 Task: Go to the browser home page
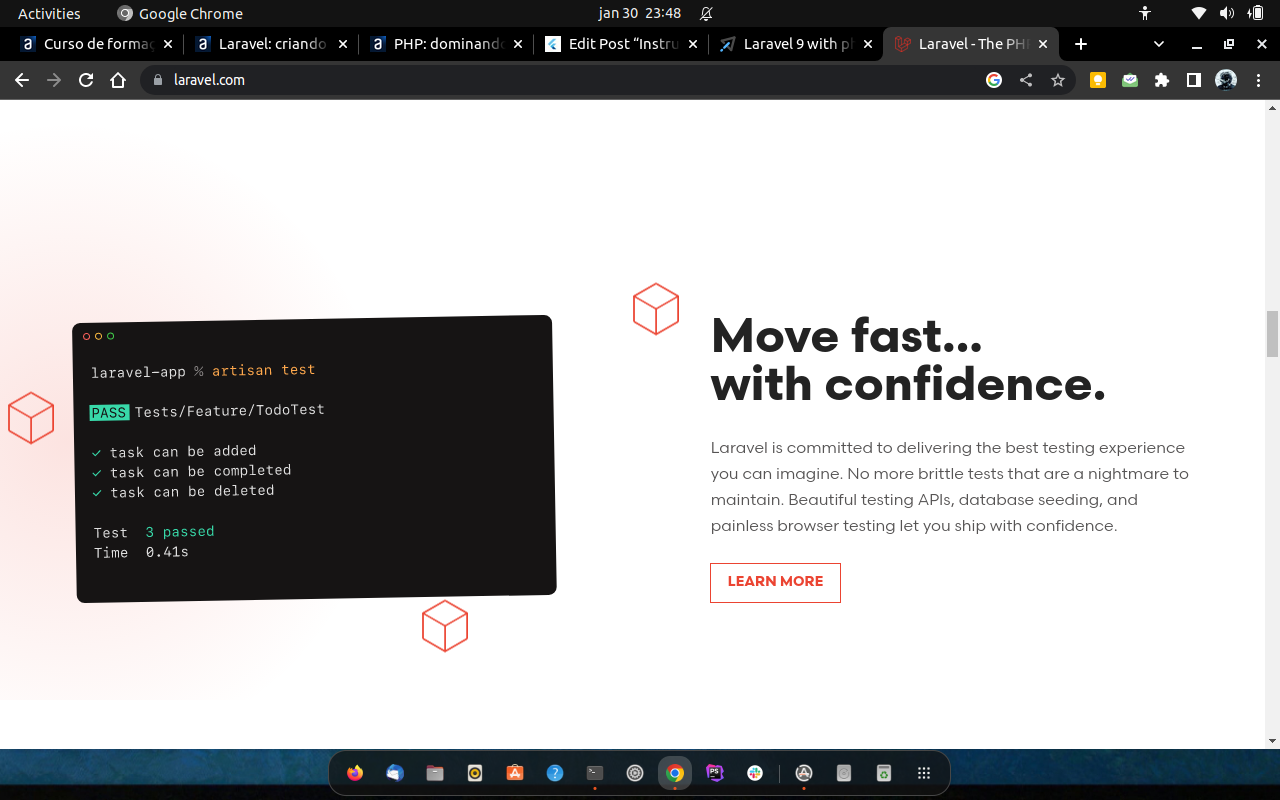[118, 80]
